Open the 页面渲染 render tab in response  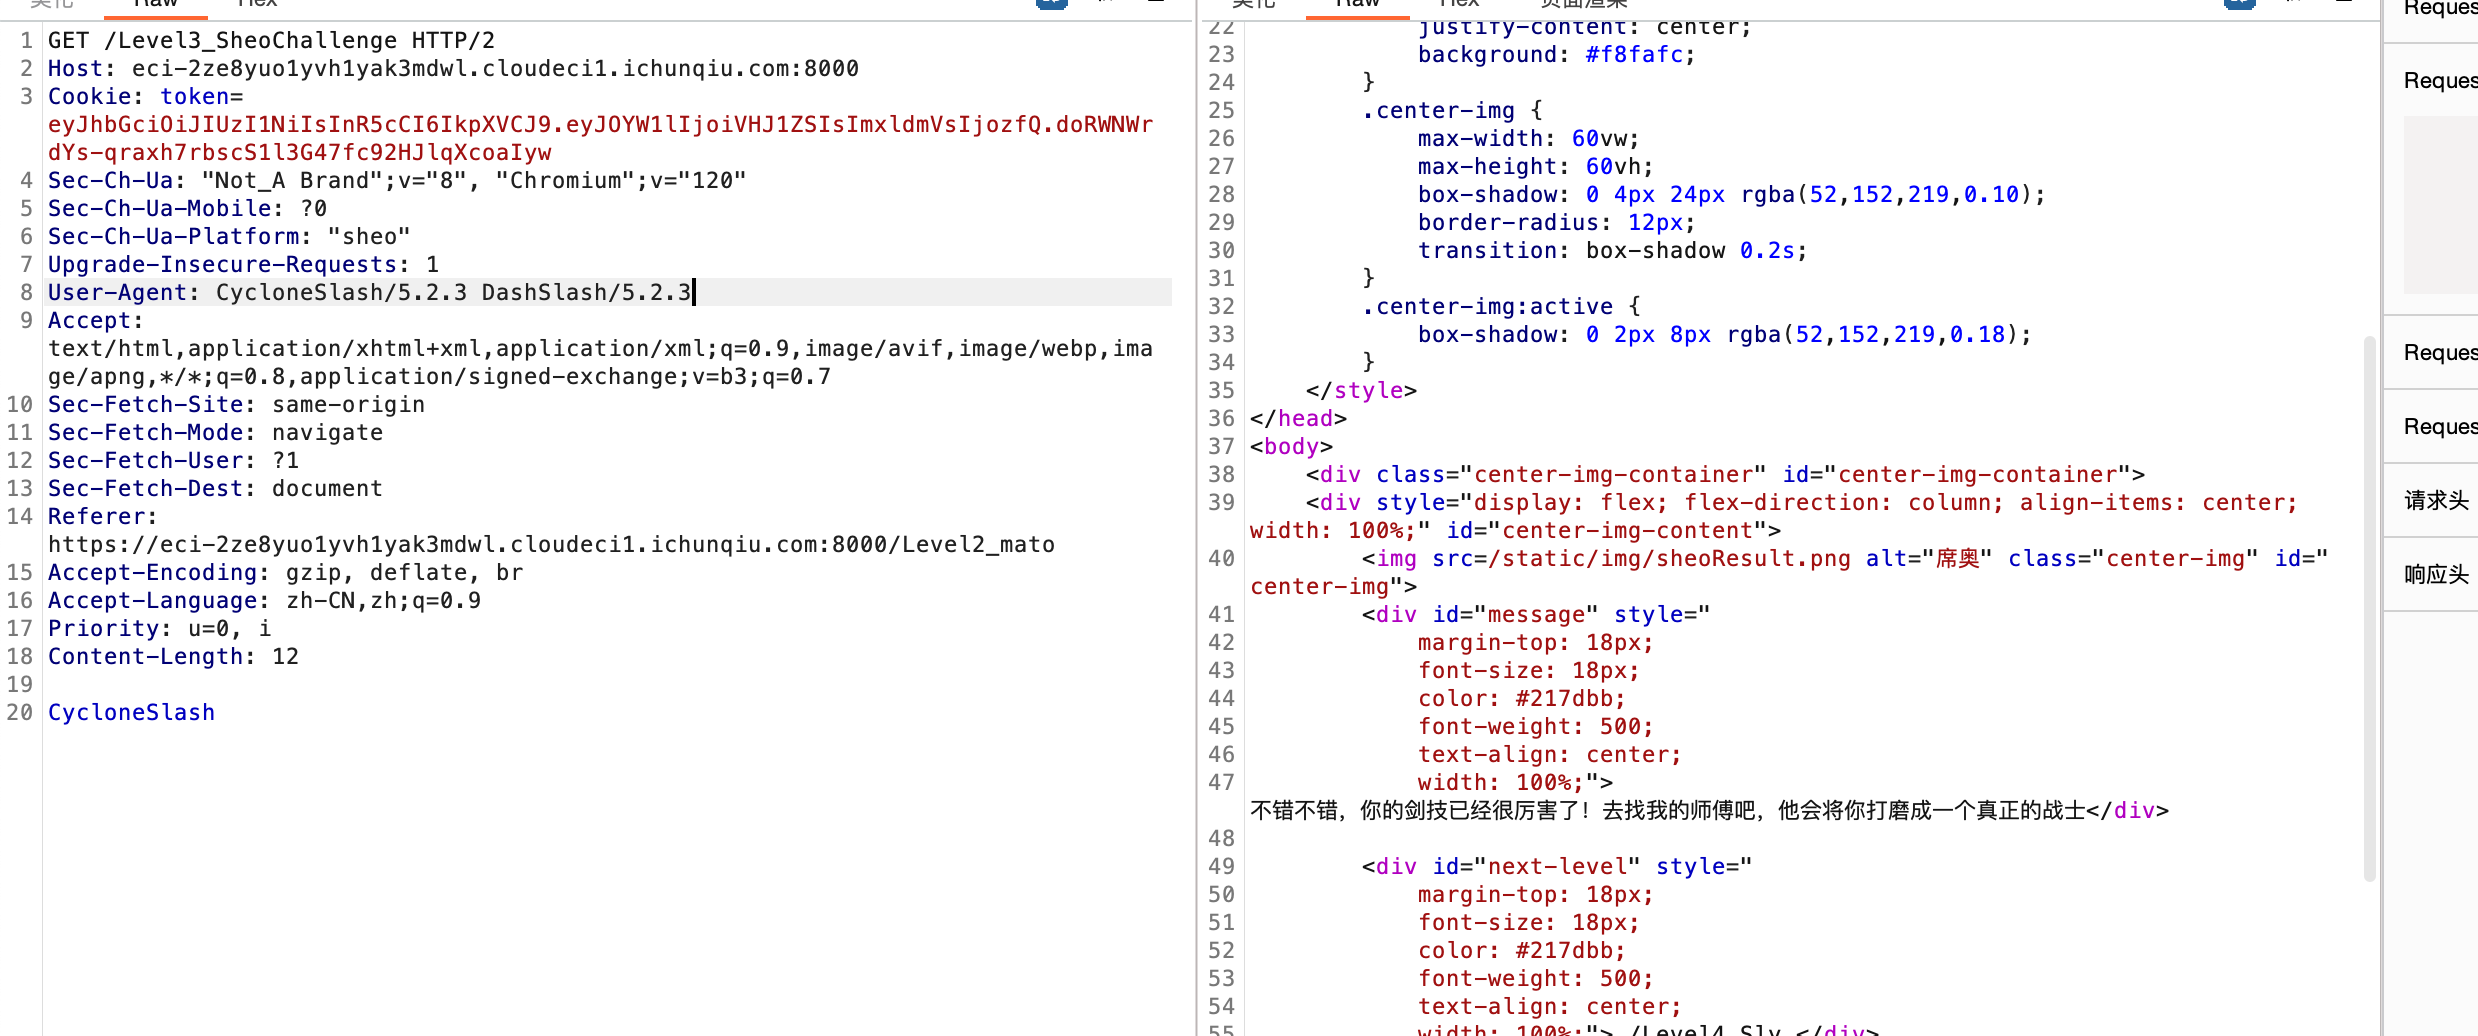1584,4
